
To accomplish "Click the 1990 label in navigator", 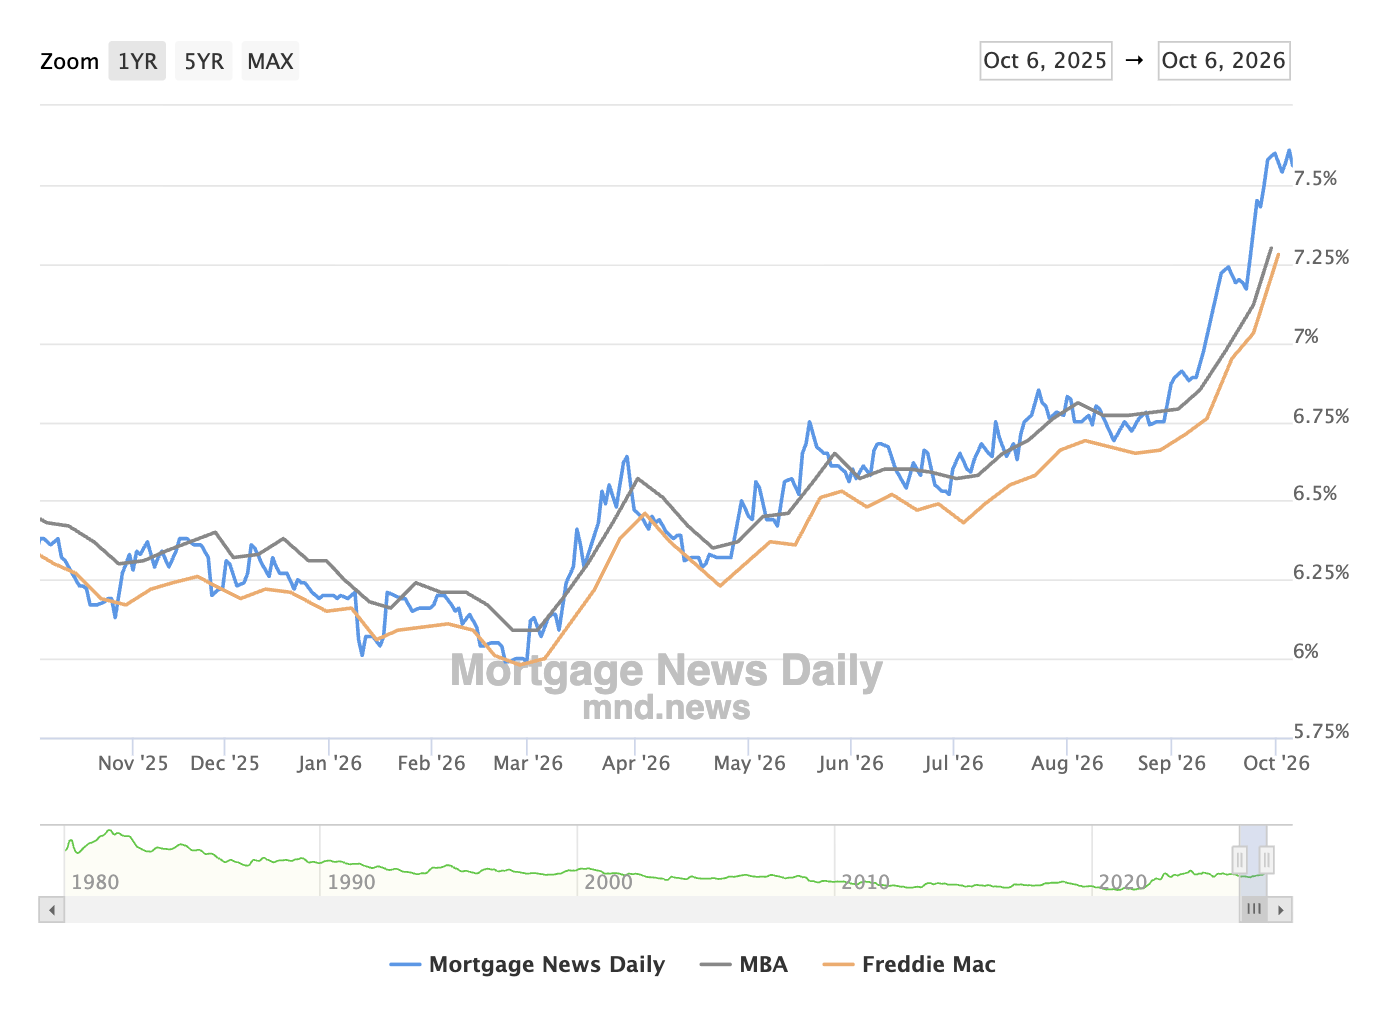I will click(352, 882).
